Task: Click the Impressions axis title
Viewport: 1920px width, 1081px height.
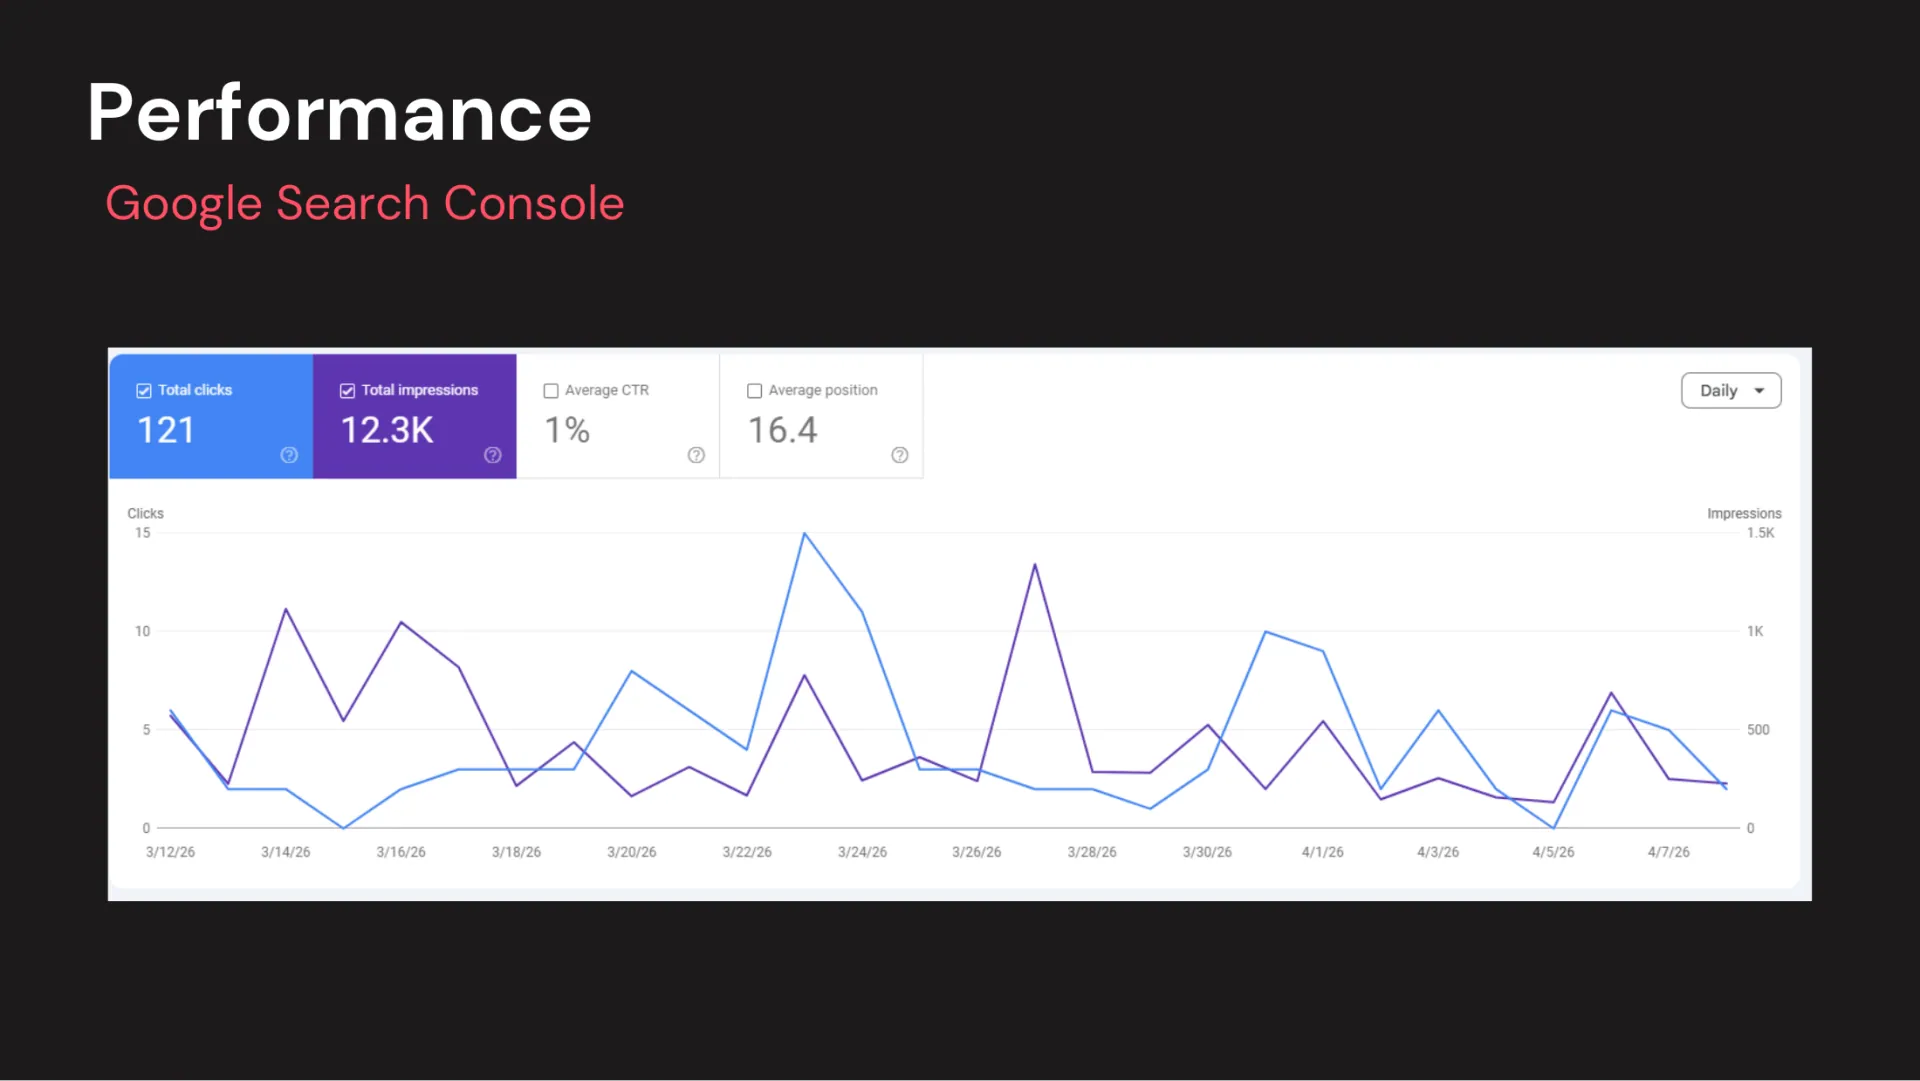Action: [1744, 513]
